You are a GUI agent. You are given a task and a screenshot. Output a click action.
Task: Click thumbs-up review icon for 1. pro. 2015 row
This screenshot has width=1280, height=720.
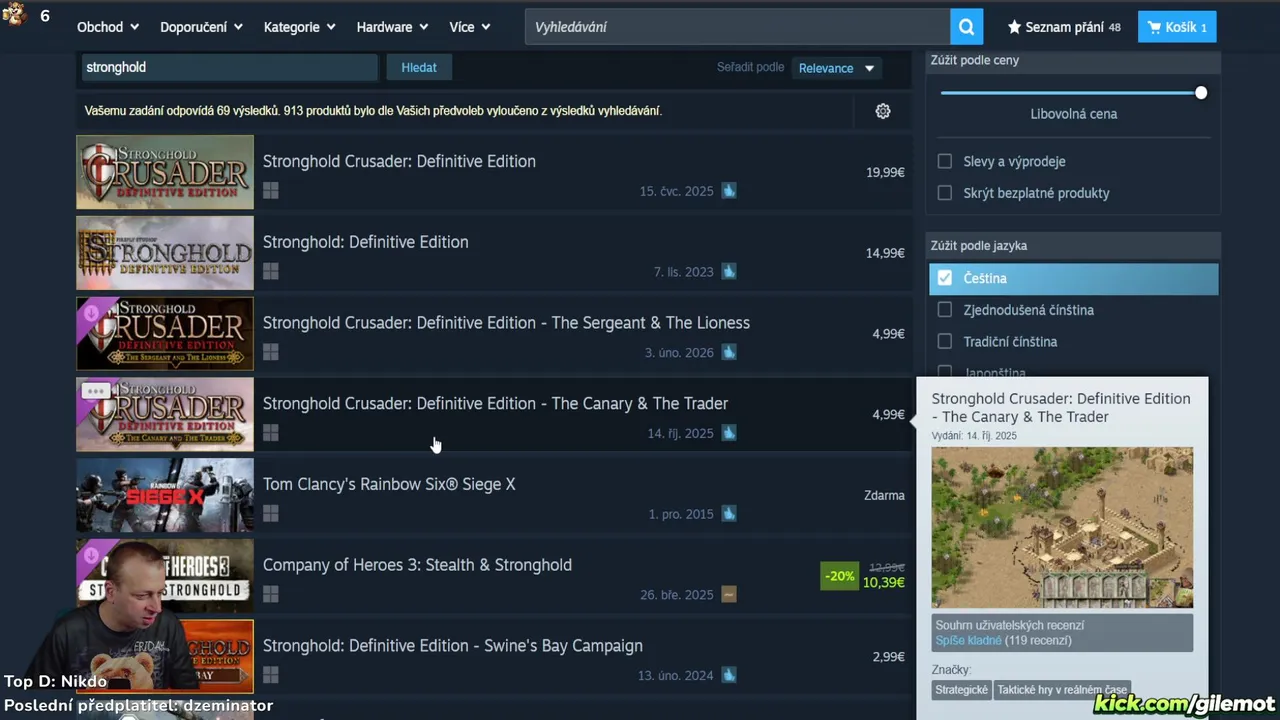coord(729,514)
